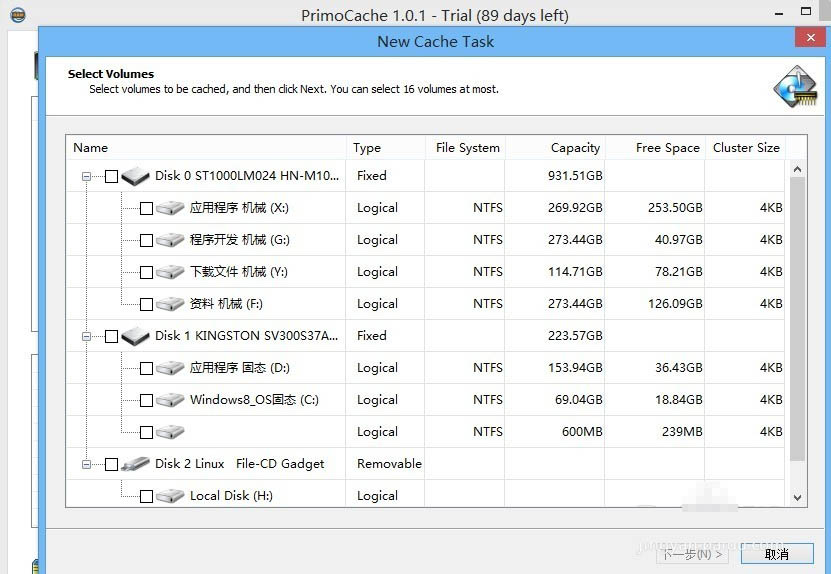Click the Local Disk (H:) volume icon
This screenshot has height=574, width=831.
[171, 496]
